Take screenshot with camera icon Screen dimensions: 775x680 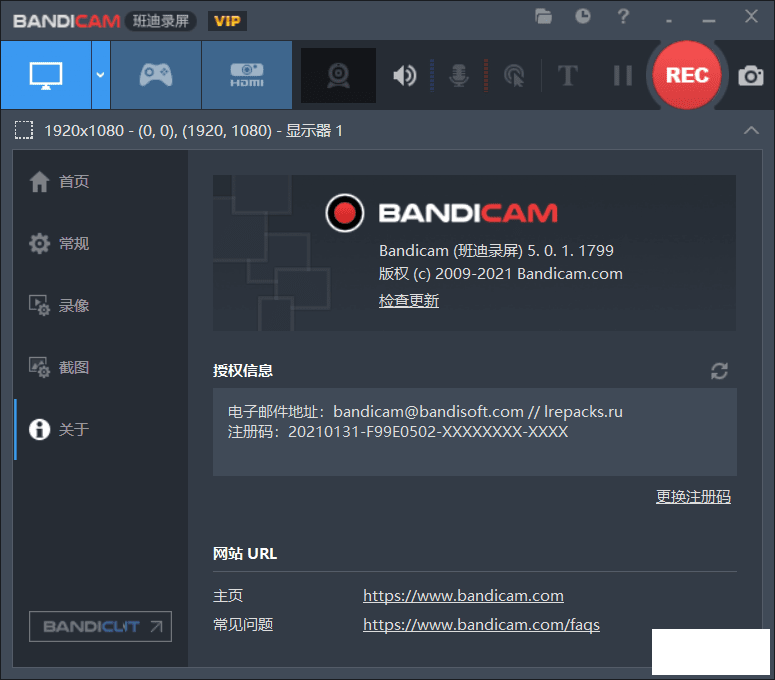[x=751, y=76]
